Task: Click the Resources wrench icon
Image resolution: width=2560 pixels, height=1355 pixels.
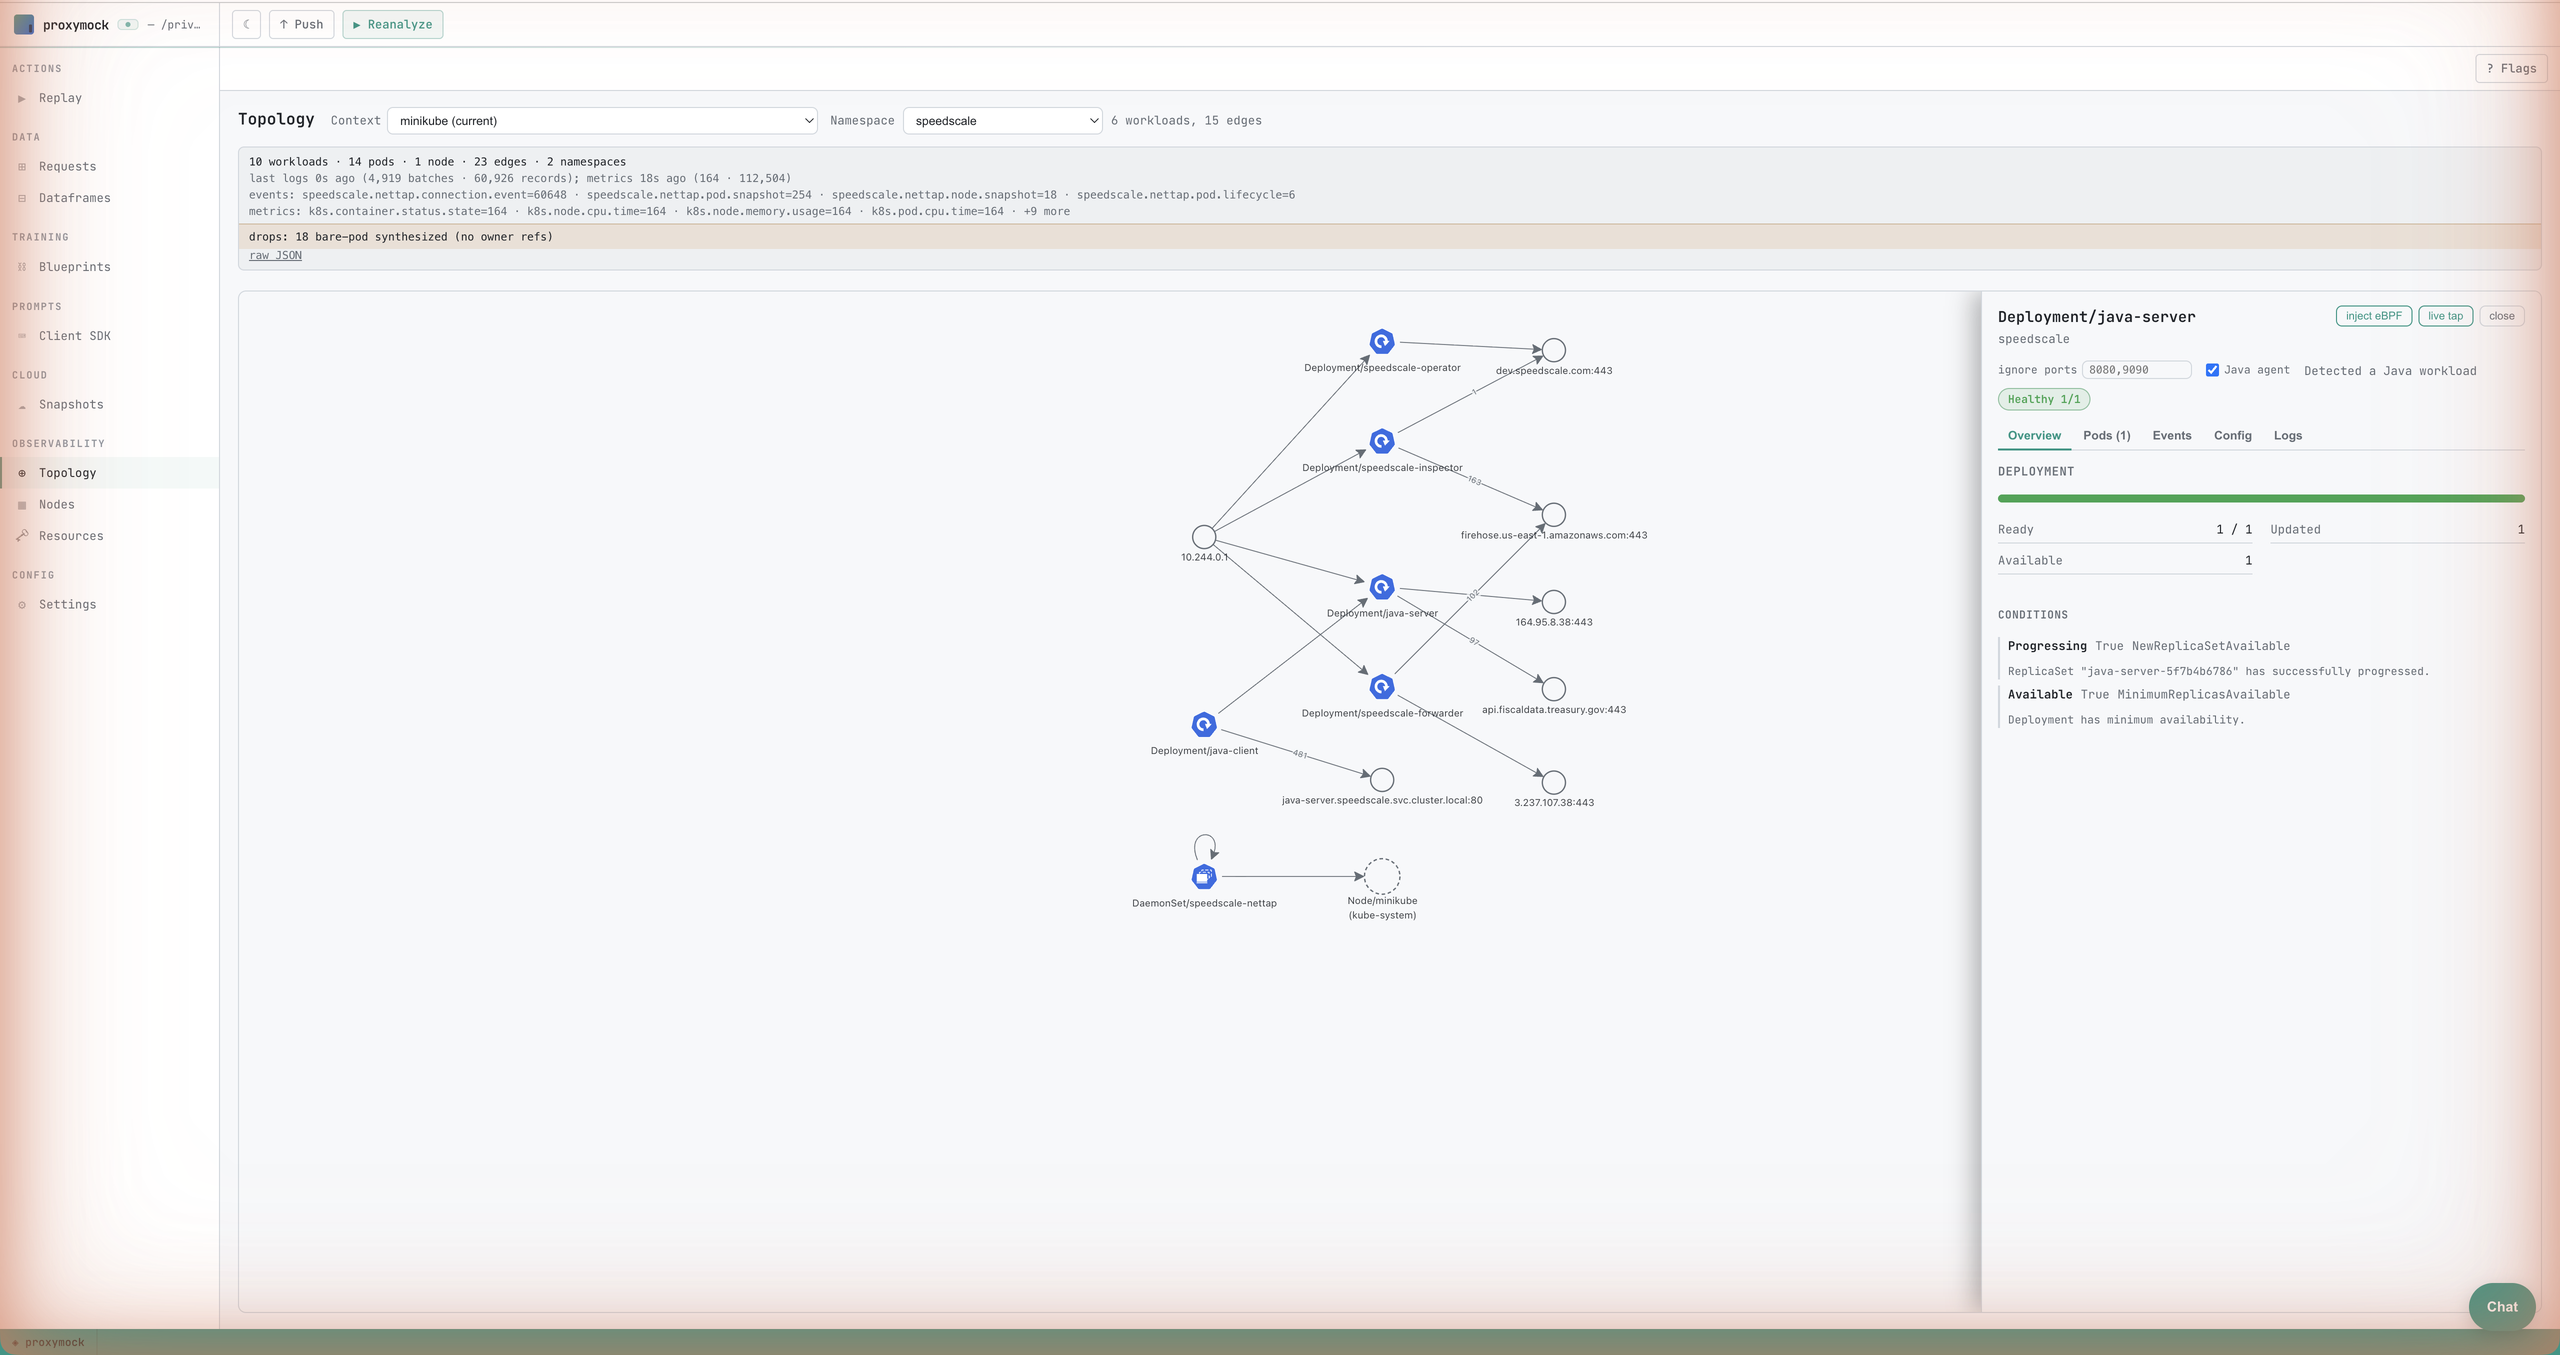Action: (22, 536)
